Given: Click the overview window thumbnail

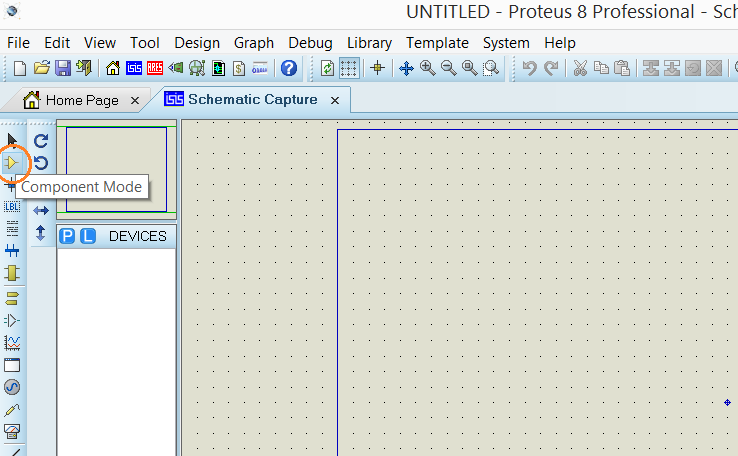Looking at the screenshot, I should coord(116,169).
